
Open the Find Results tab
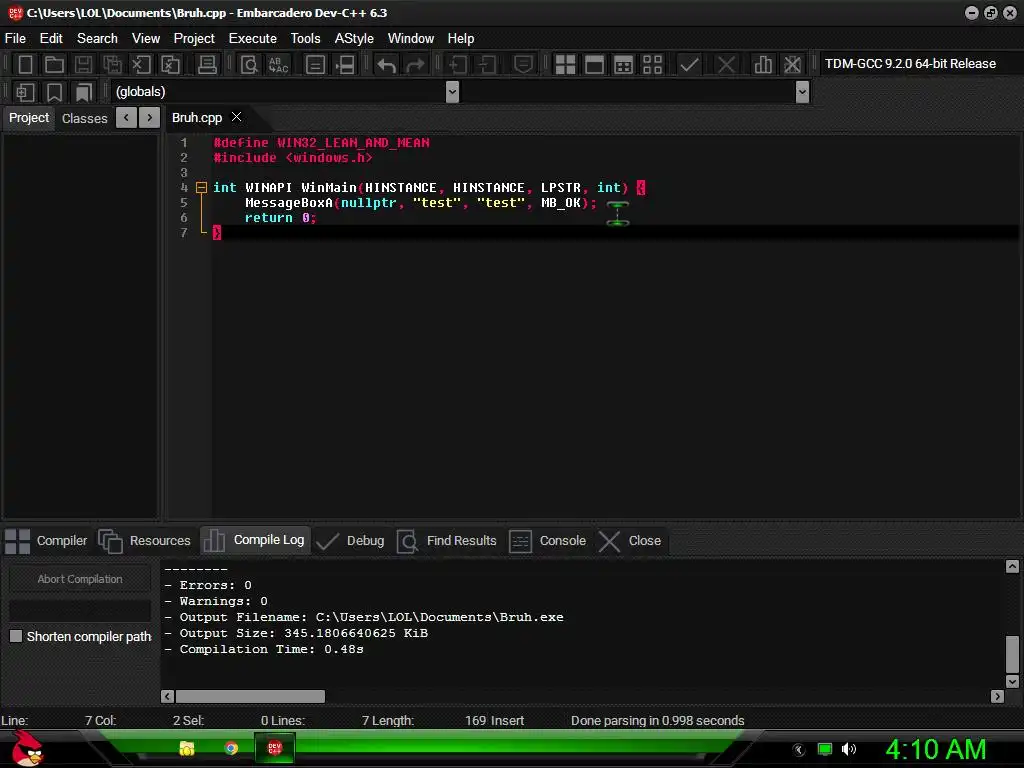[x=447, y=541]
